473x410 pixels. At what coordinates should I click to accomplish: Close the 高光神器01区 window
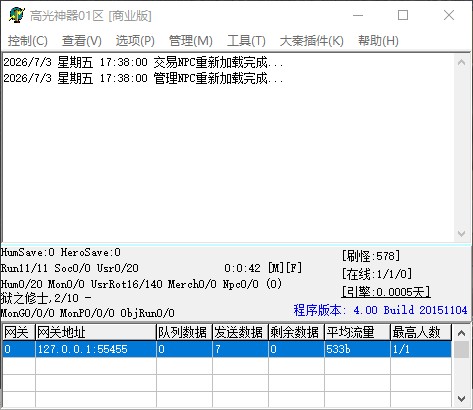[x=449, y=15]
